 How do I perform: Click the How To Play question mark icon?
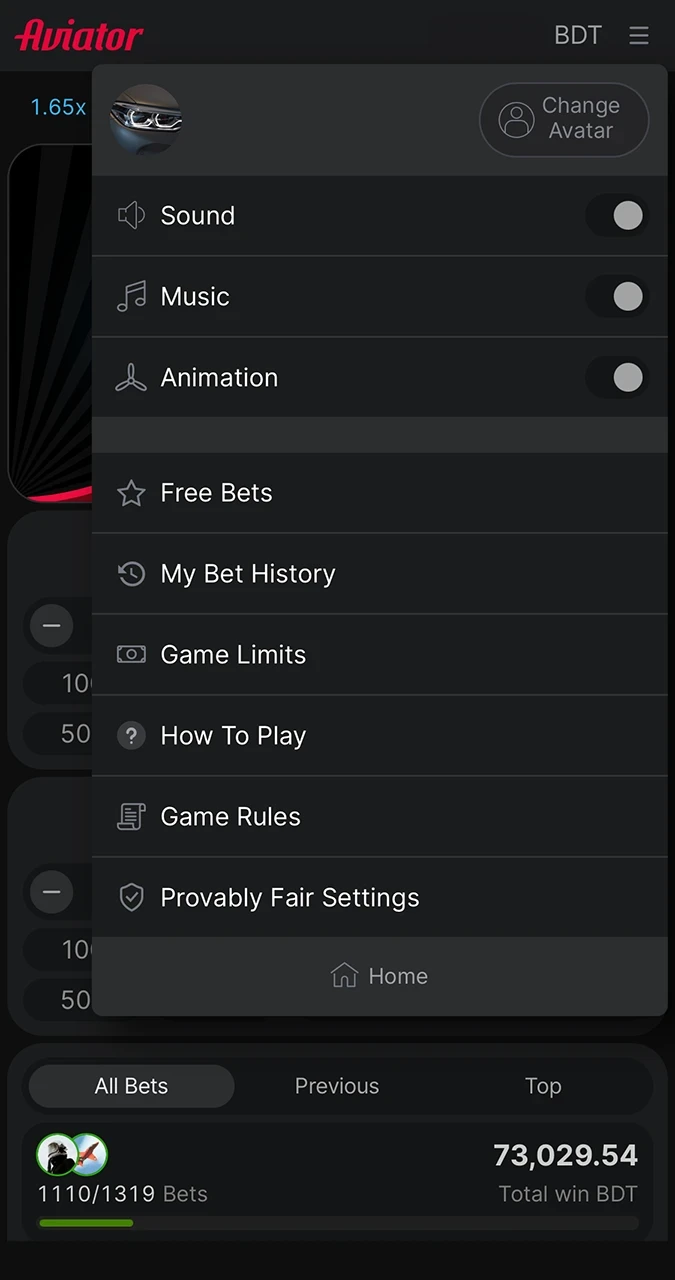coord(131,735)
